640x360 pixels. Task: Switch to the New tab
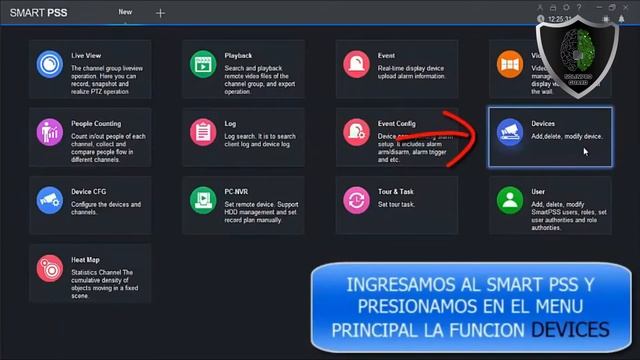(125, 12)
